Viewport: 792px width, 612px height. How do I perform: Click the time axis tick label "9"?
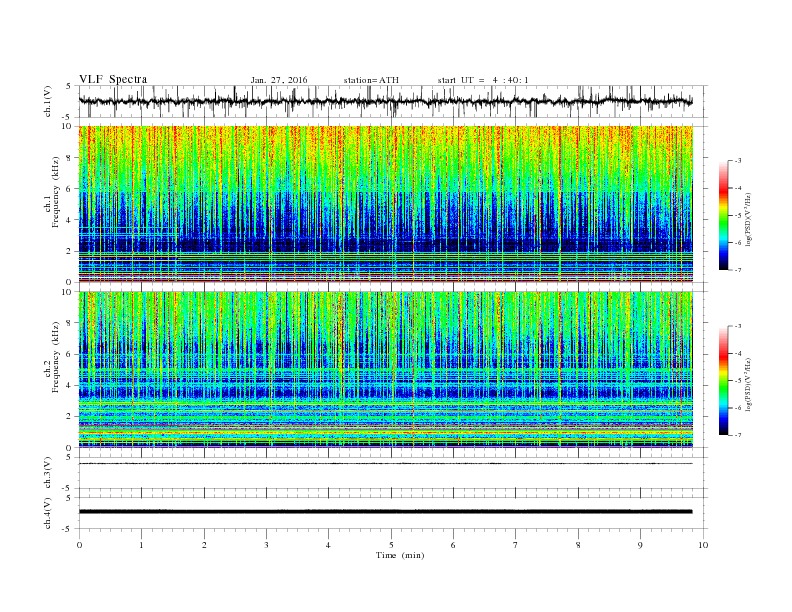click(x=640, y=545)
